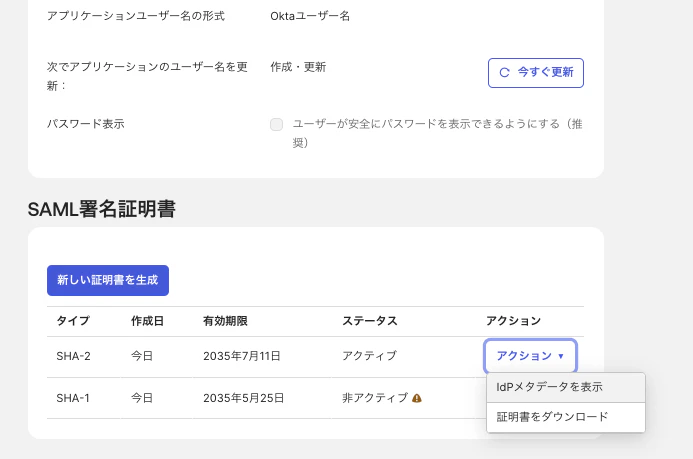This screenshot has height=459, width=693.
Task: Click the 2035年5月25日 expiry date
Action: 244,398
